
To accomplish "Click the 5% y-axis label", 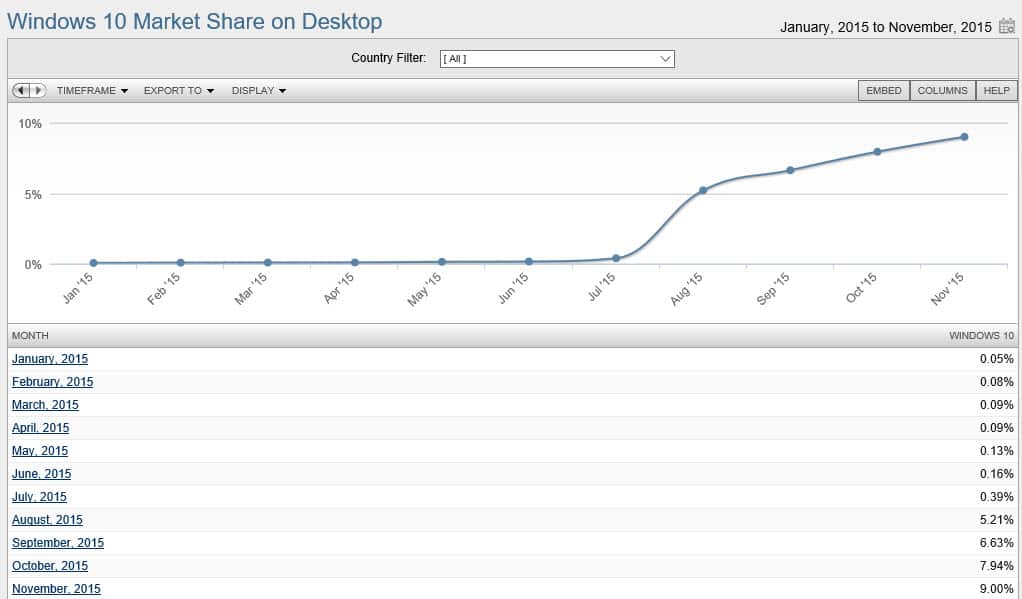I will pos(33,195).
